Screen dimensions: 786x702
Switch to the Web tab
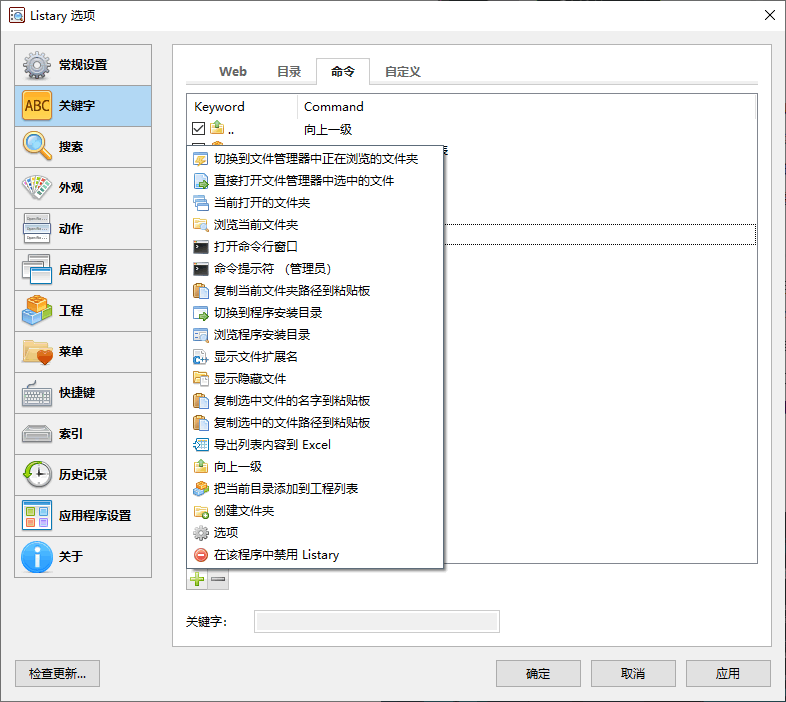coord(233,72)
